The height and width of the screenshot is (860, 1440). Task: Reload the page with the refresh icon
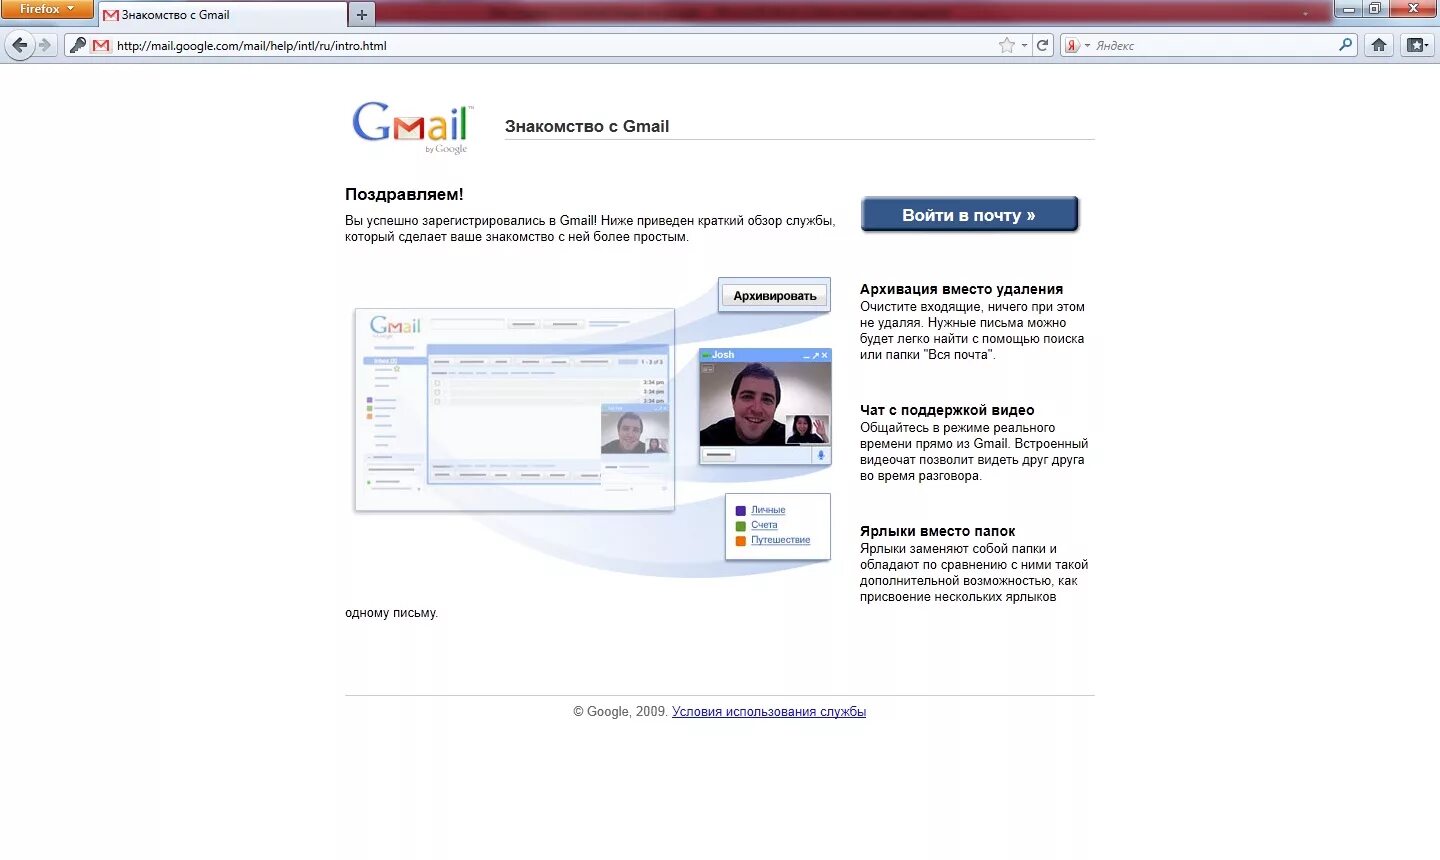pyautogui.click(x=1043, y=45)
